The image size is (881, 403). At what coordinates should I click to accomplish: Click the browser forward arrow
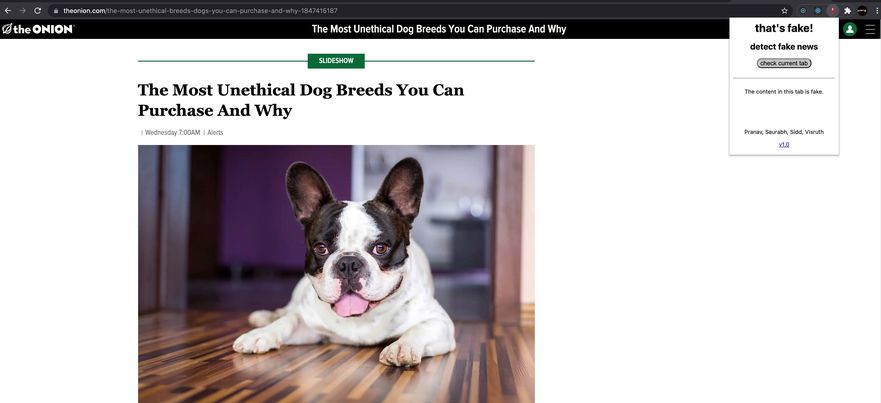(x=22, y=11)
